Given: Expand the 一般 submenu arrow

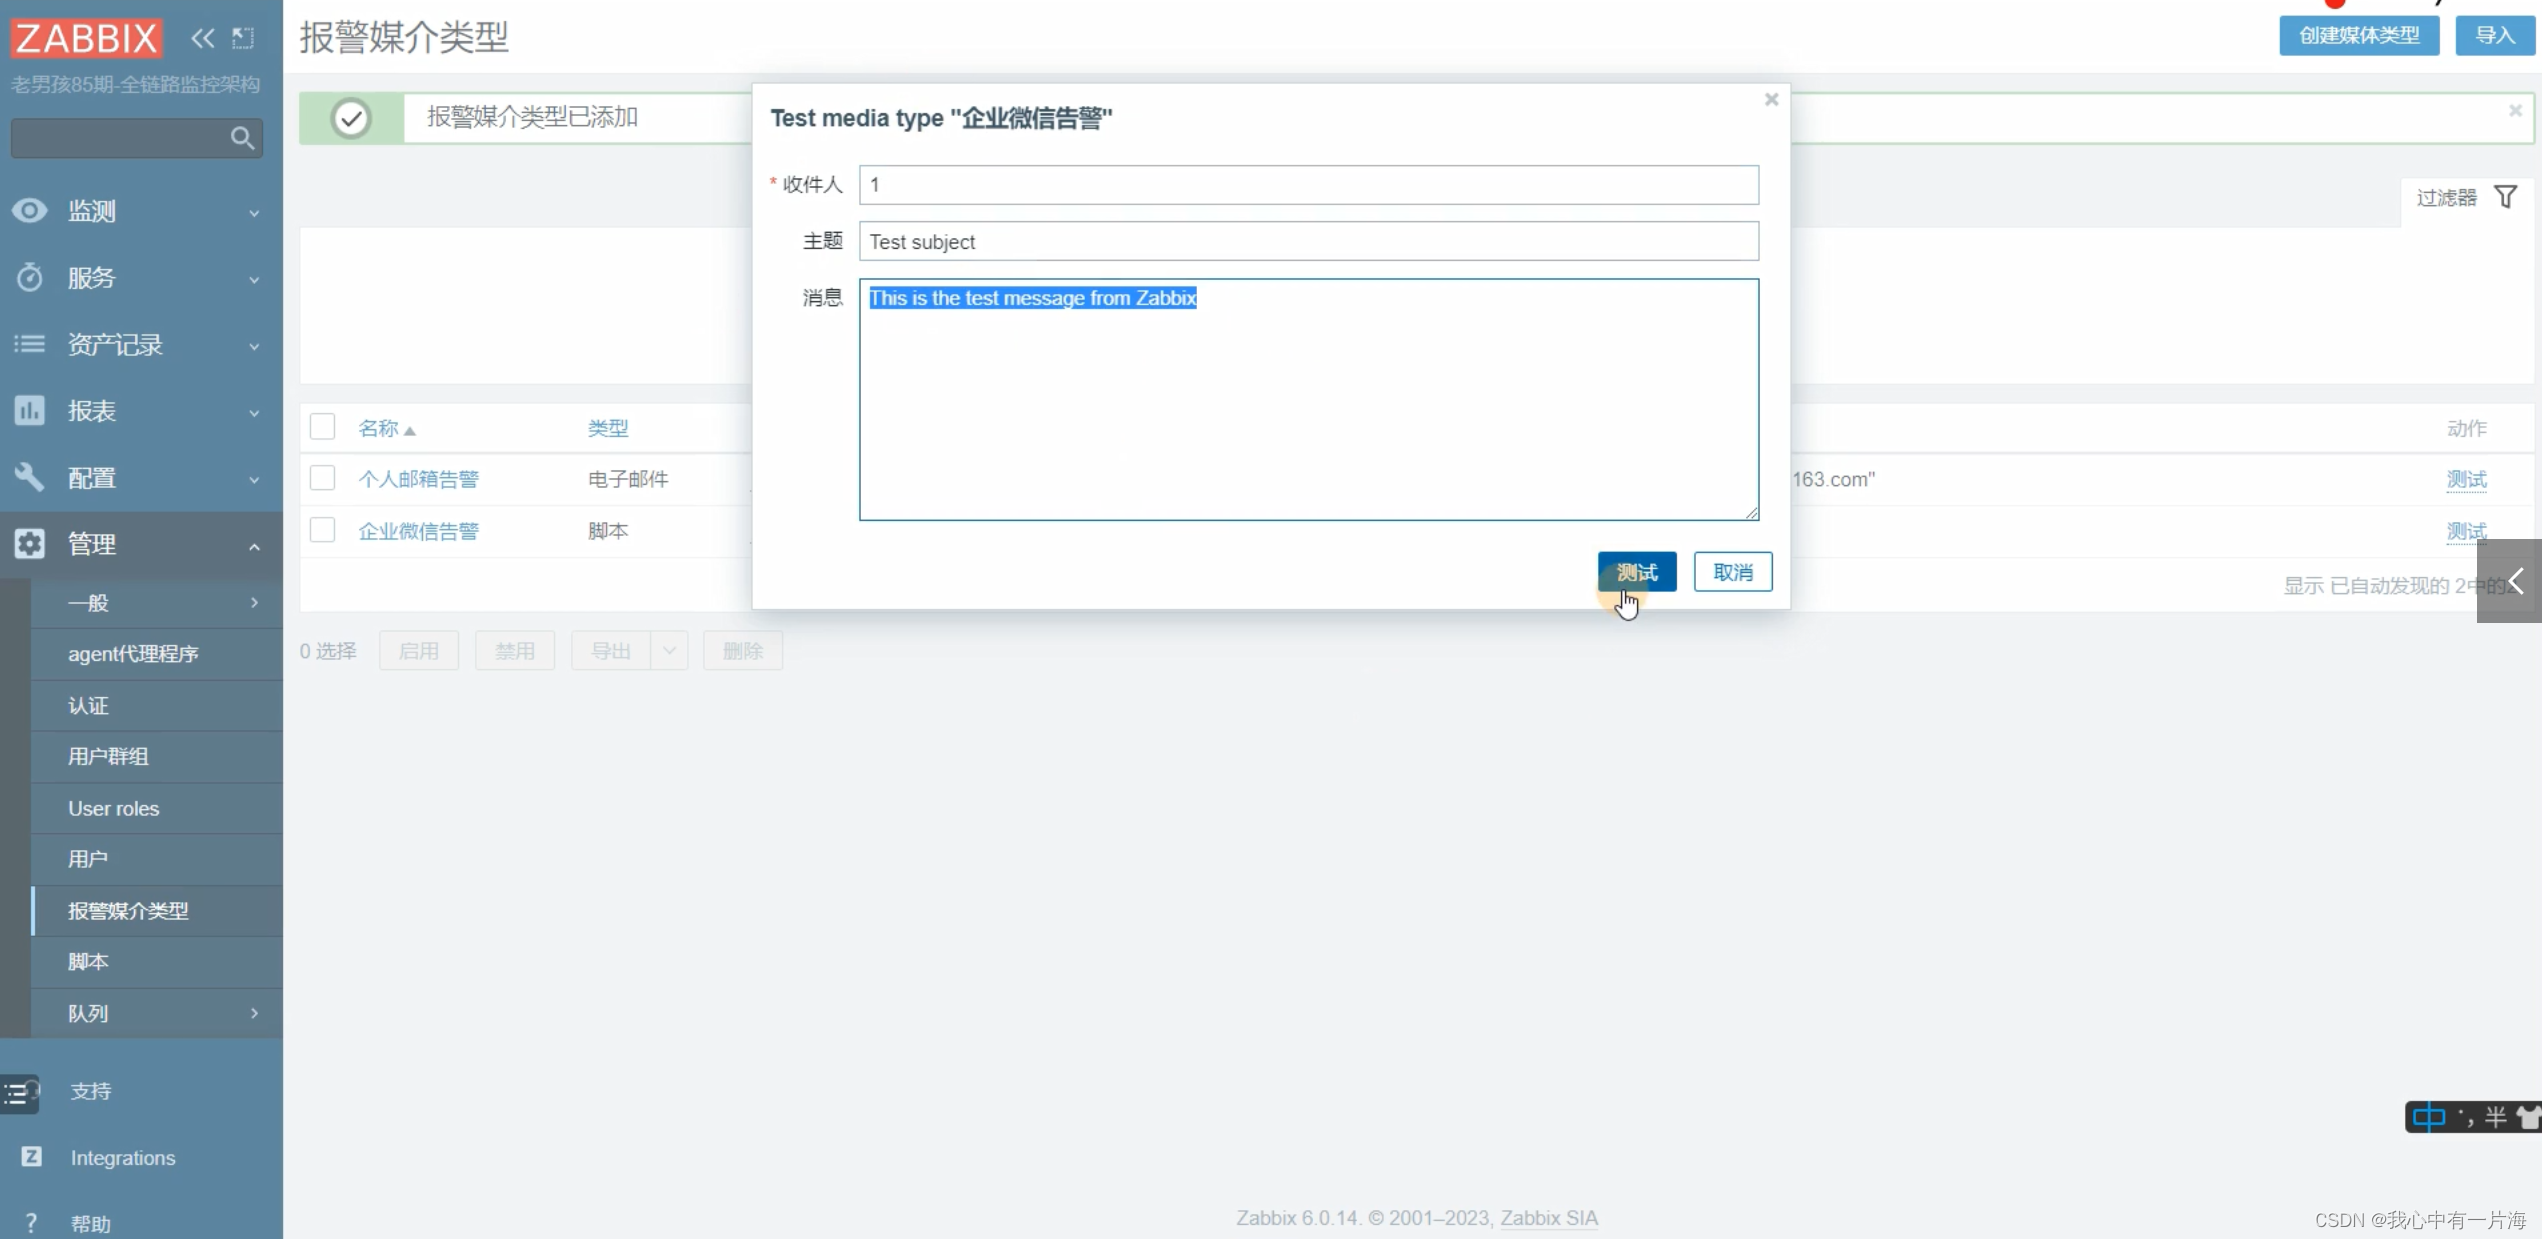Looking at the screenshot, I should 254,602.
